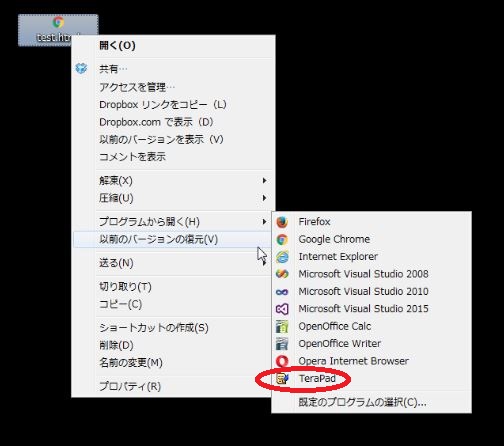Screen dimensions: 504x446
Task: Click the Dropbox icon beside 共有
Action: coord(81,68)
